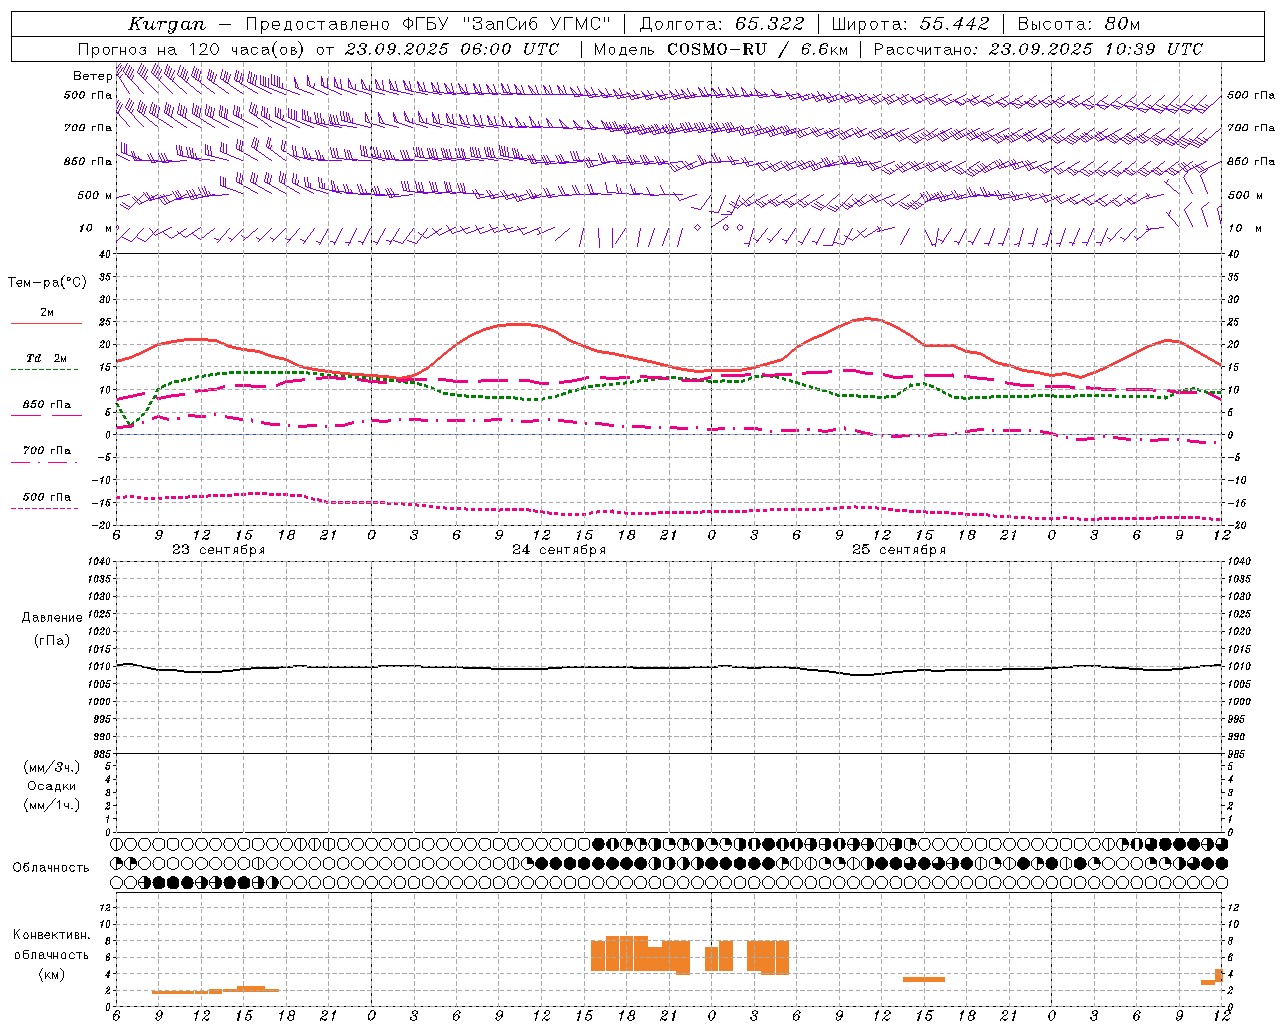Click the 'Долгота: 65.322' value
This screenshot has height=1024, width=1280.
click(722, 24)
